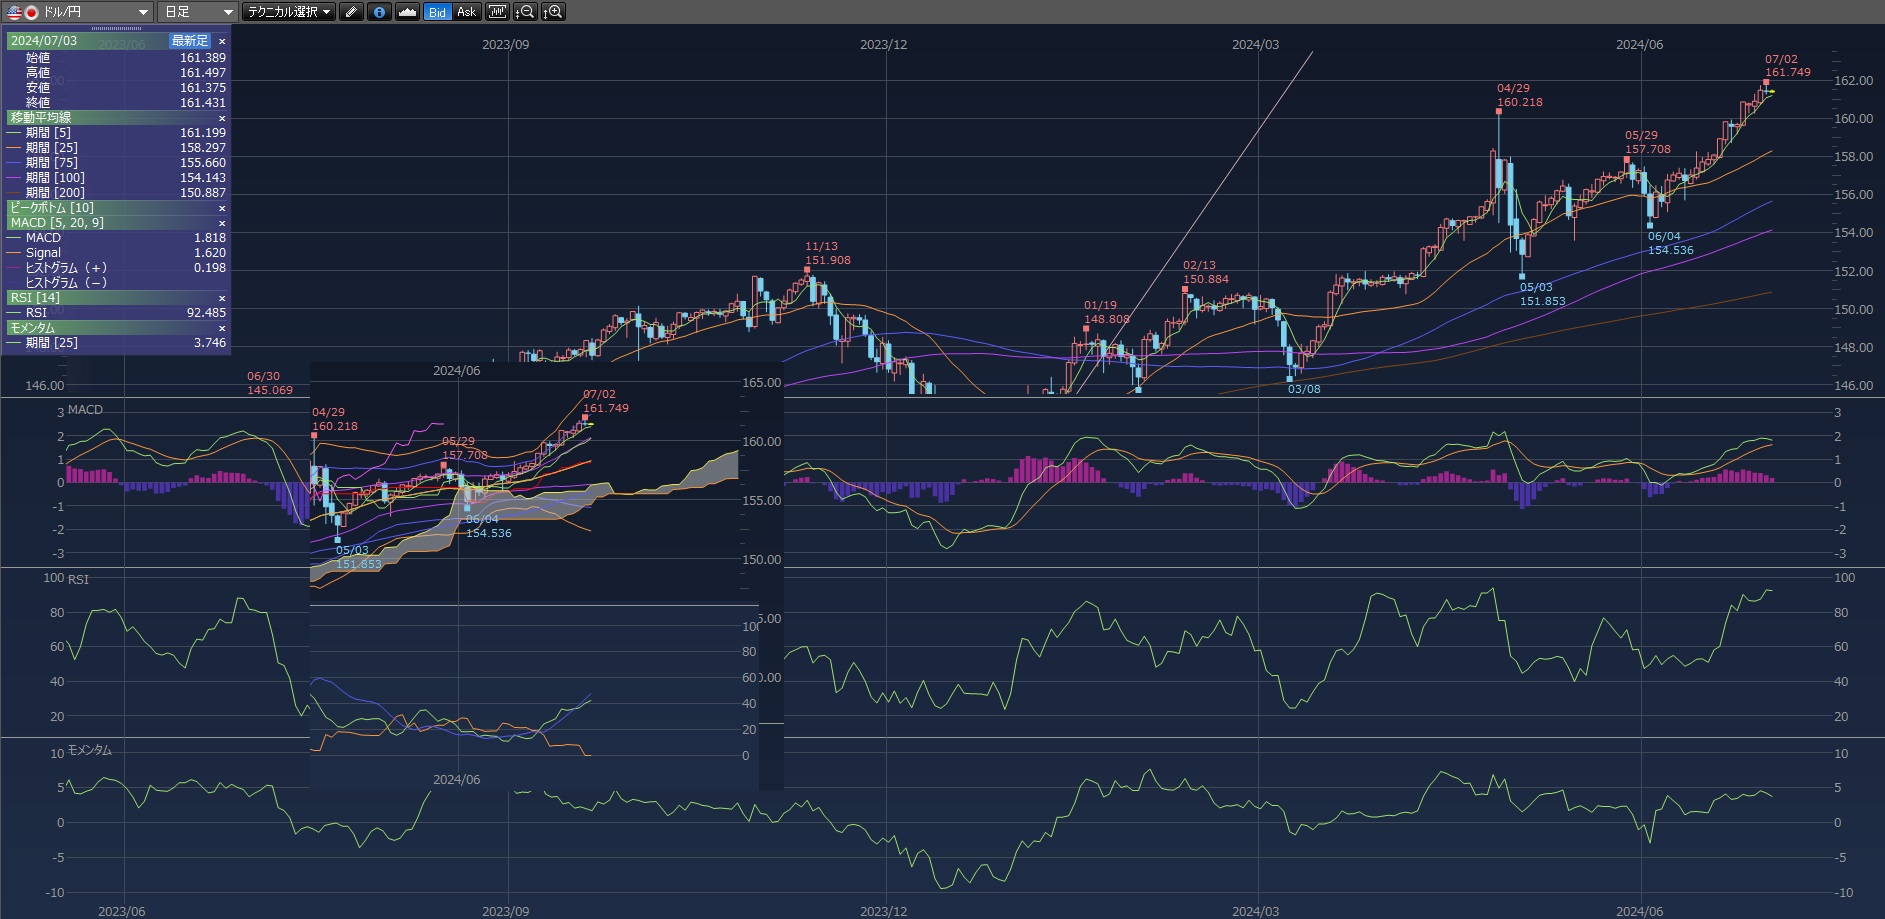This screenshot has width=1885, height=919.
Task: Close the 移動平均線 indicator section
Action: click(x=222, y=118)
